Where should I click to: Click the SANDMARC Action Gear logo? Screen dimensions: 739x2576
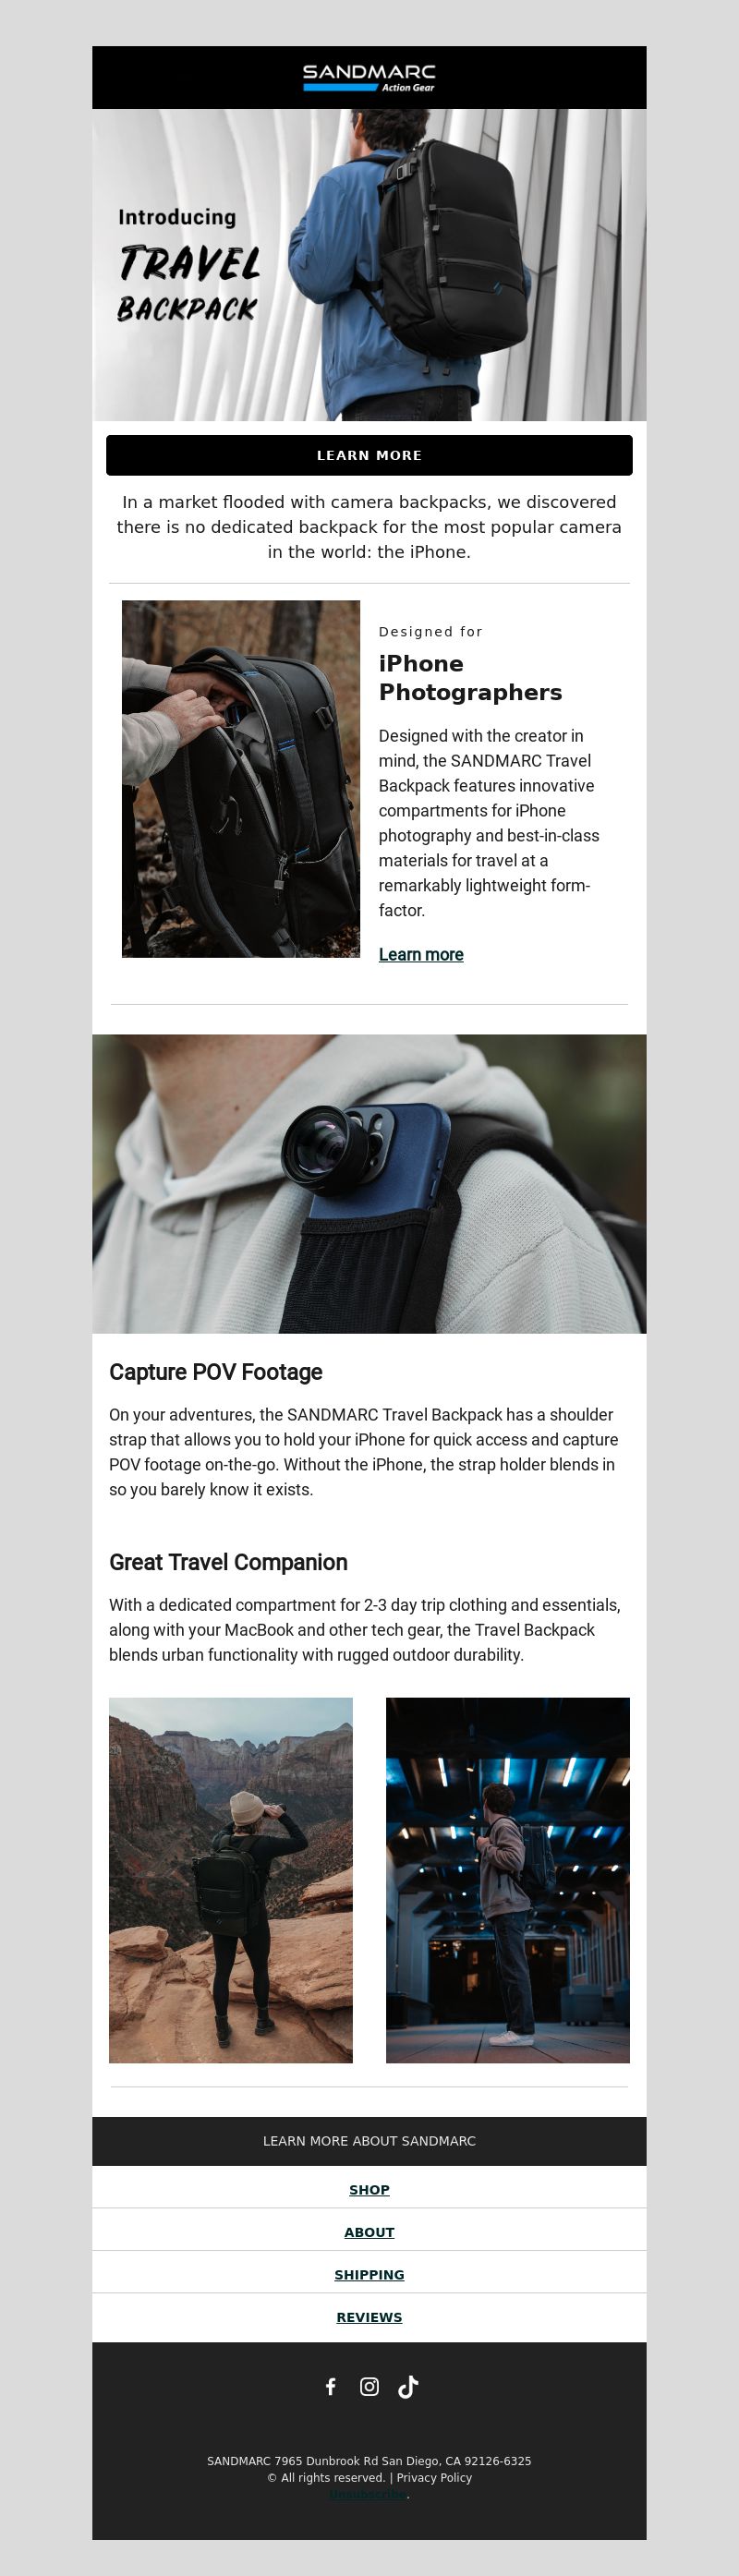[369, 78]
